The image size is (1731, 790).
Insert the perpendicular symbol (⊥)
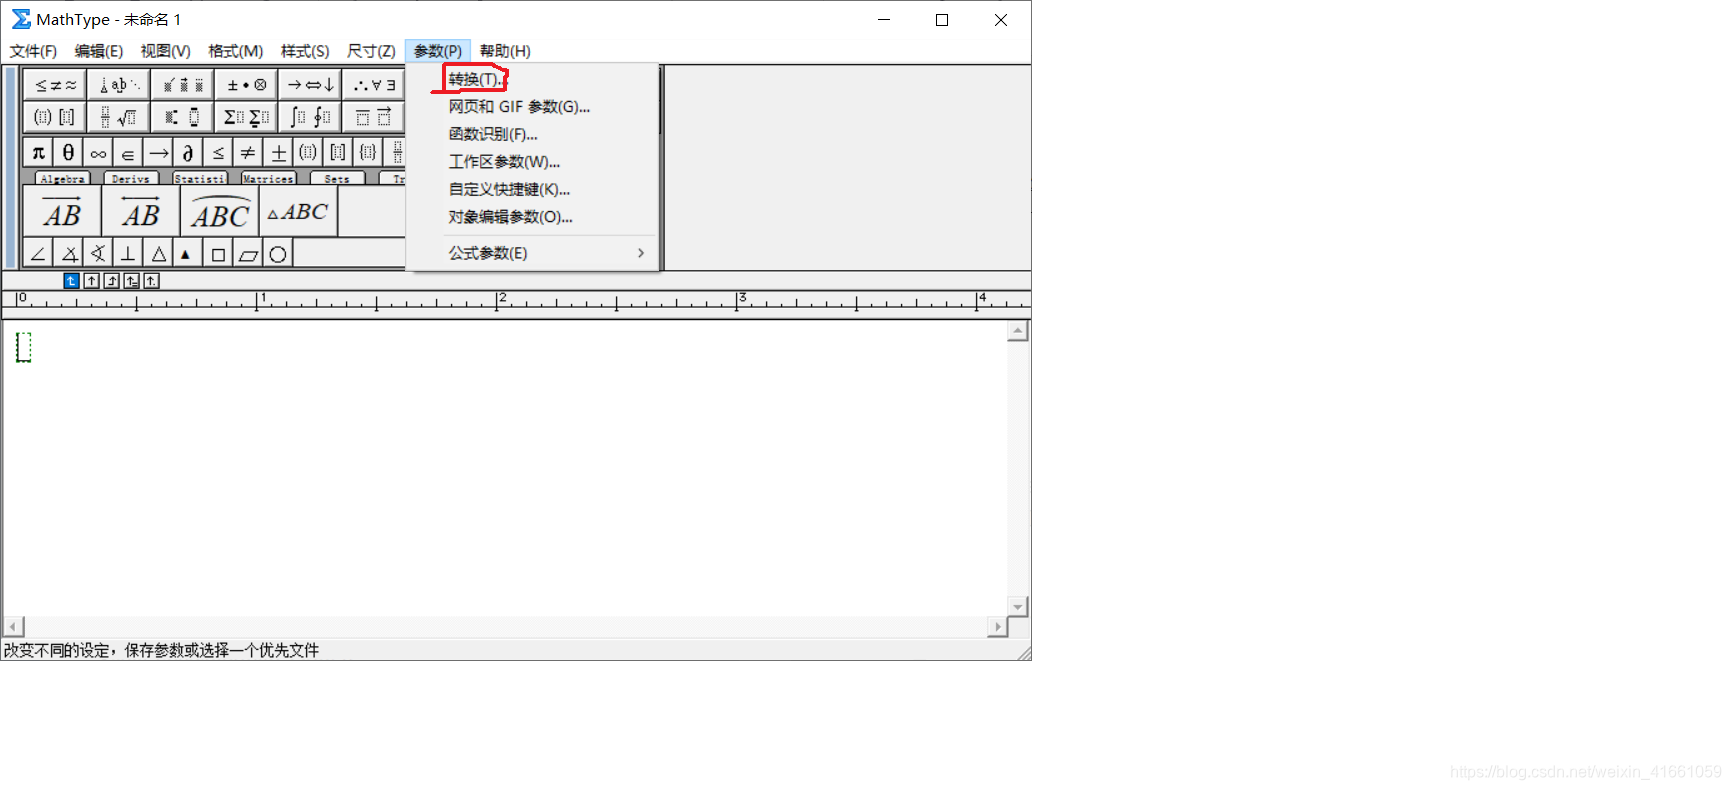tap(128, 254)
